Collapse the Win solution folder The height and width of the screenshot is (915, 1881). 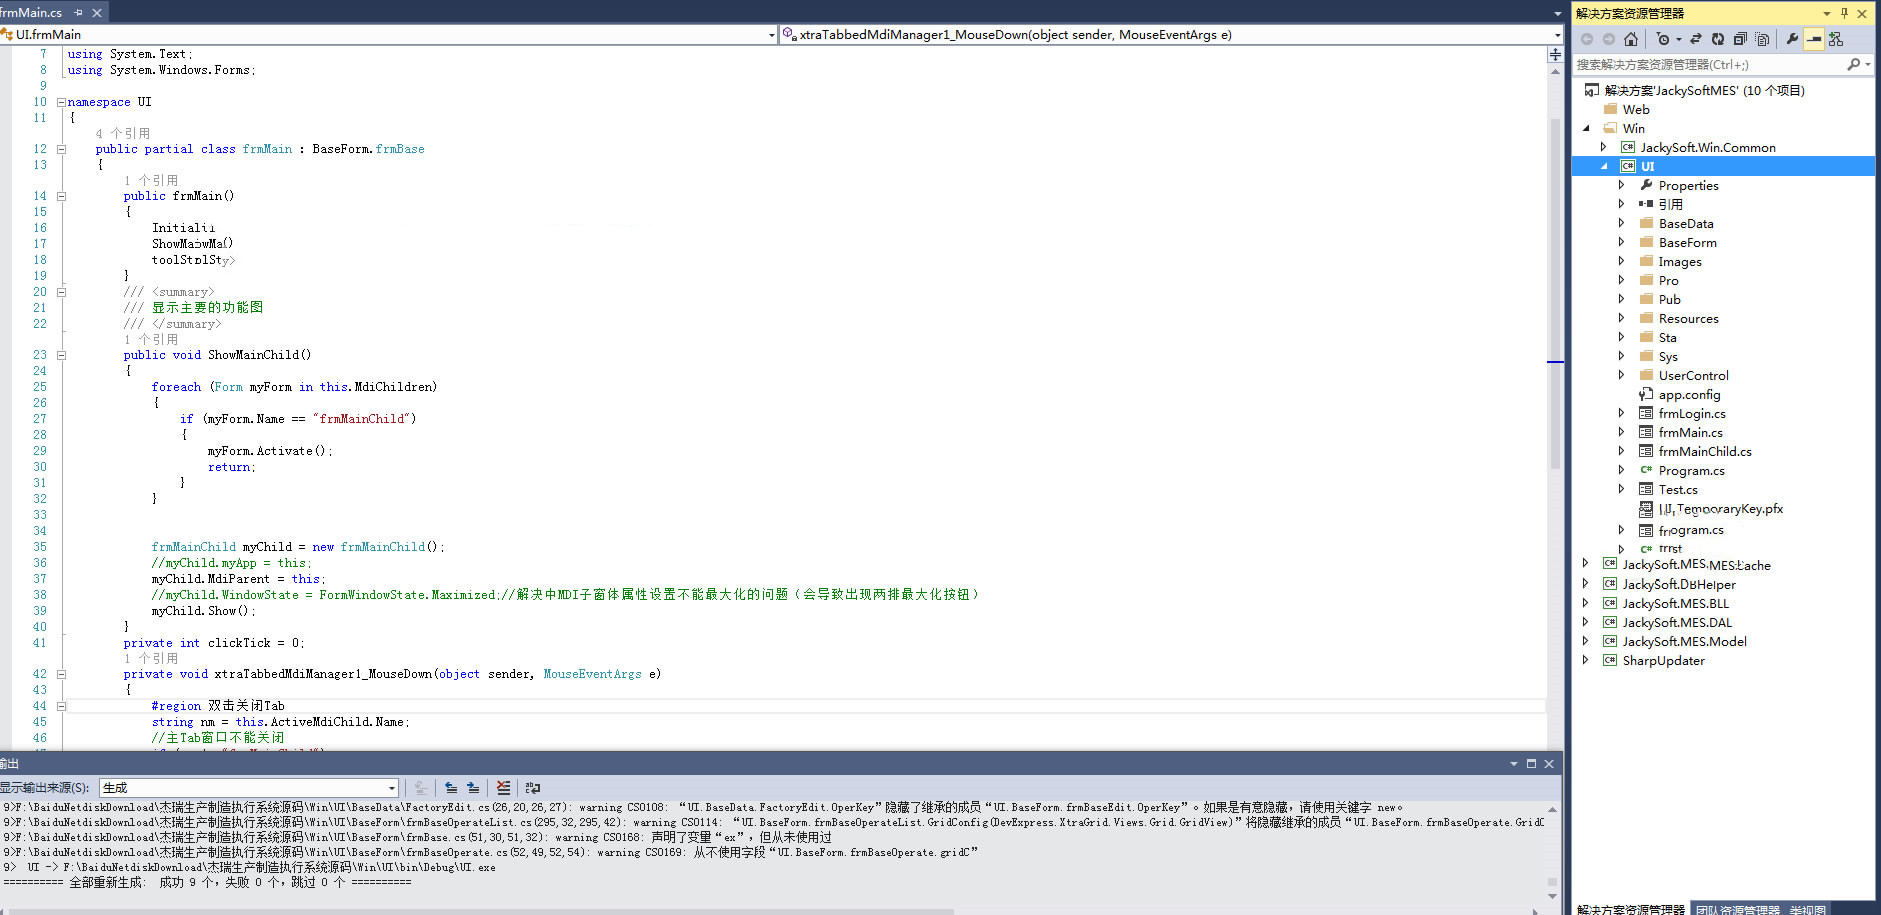(x=1586, y=128)
